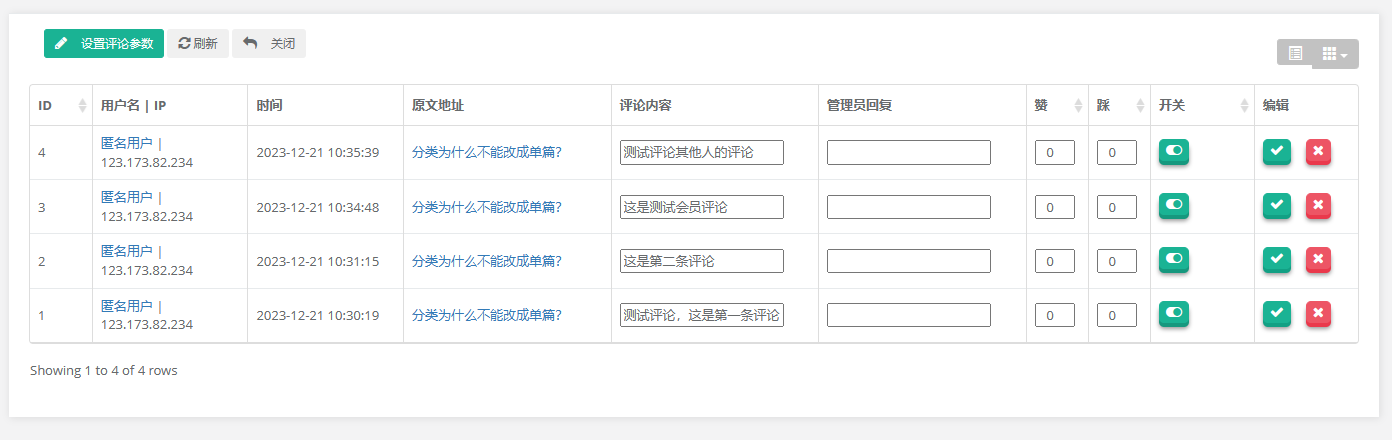Screen dimensions: 1392x440
Task: Turn off the switch for comment ID 3
Action: (1174, 204)
